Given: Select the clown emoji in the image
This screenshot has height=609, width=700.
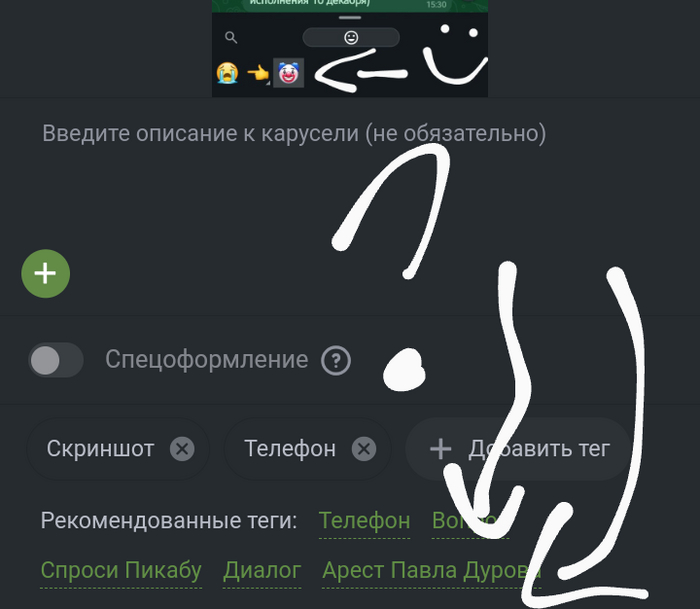Looking at the screenshot, I should (288, 73).
